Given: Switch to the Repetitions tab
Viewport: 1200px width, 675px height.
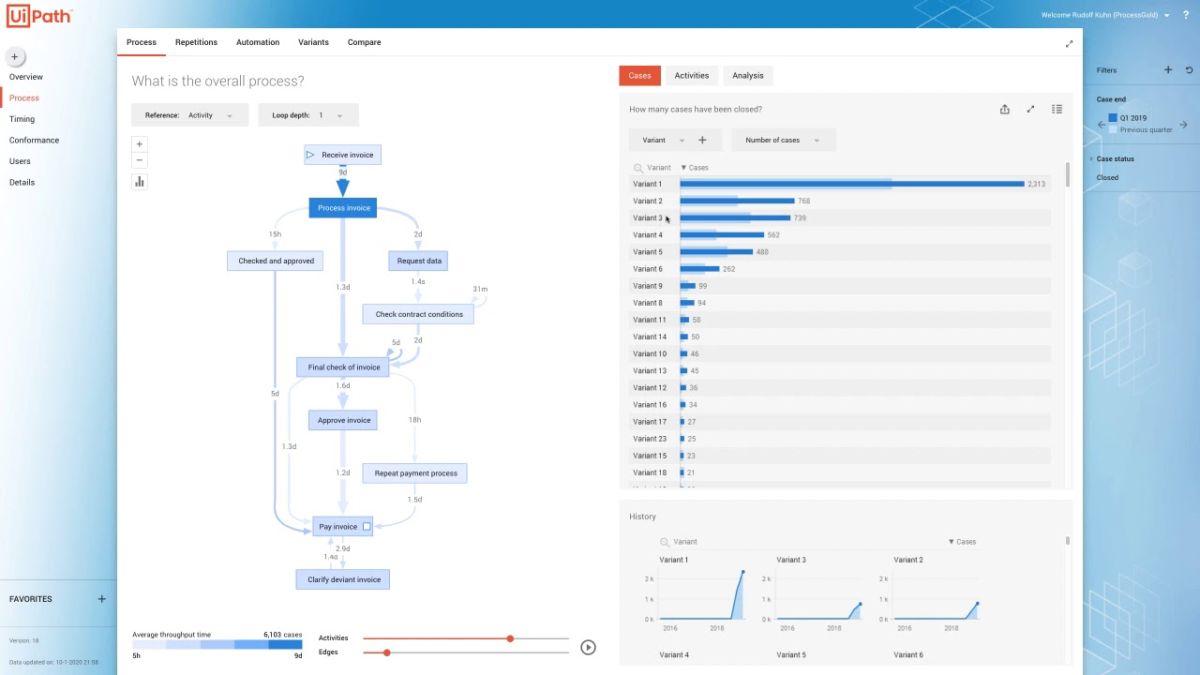Looking at the screenshot, I should pyautogui.click(x=196, y=42).
